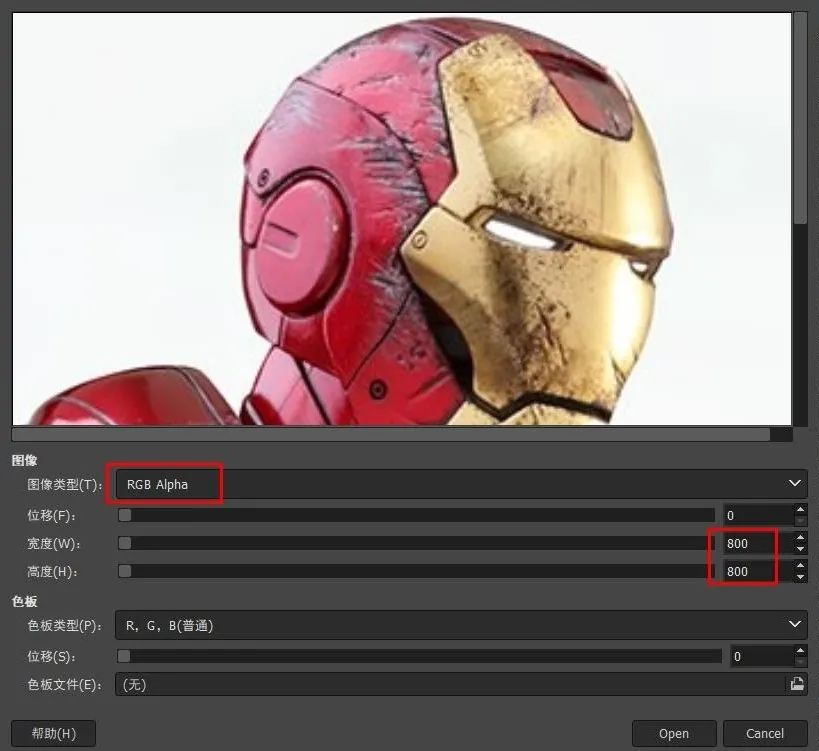
Task: Expand the palette type R, G, B(普通) dropdown
Action: tap(461, 625)
